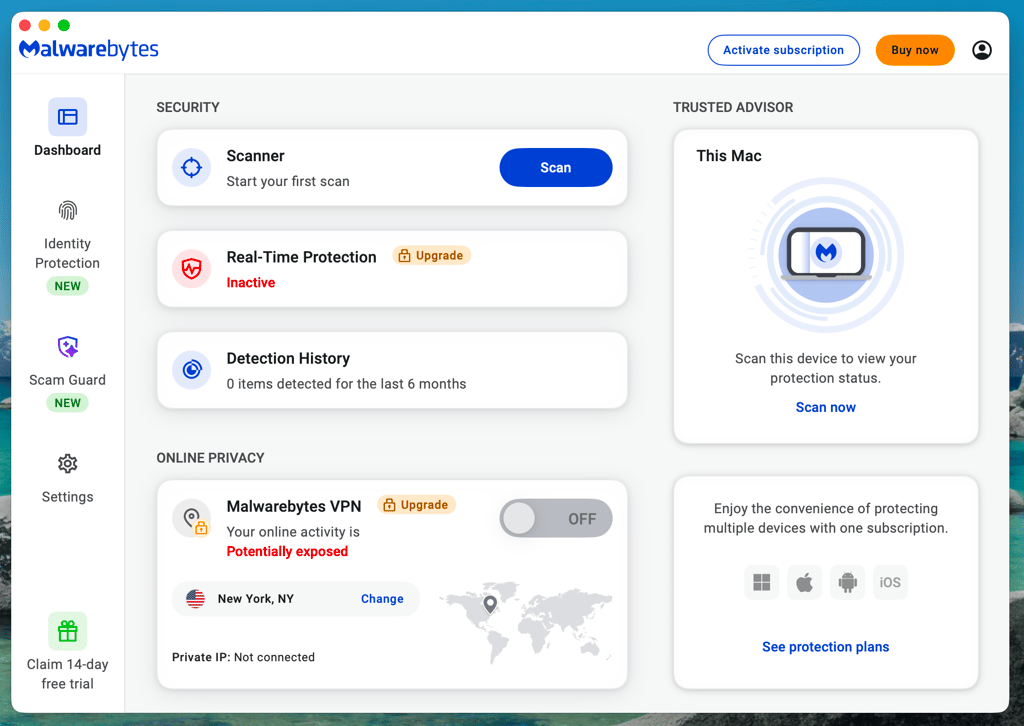Screen dimensions: 1024x726
Task: Turn on the Malwarebytes VPN toggle
Action: coord(556,518)
